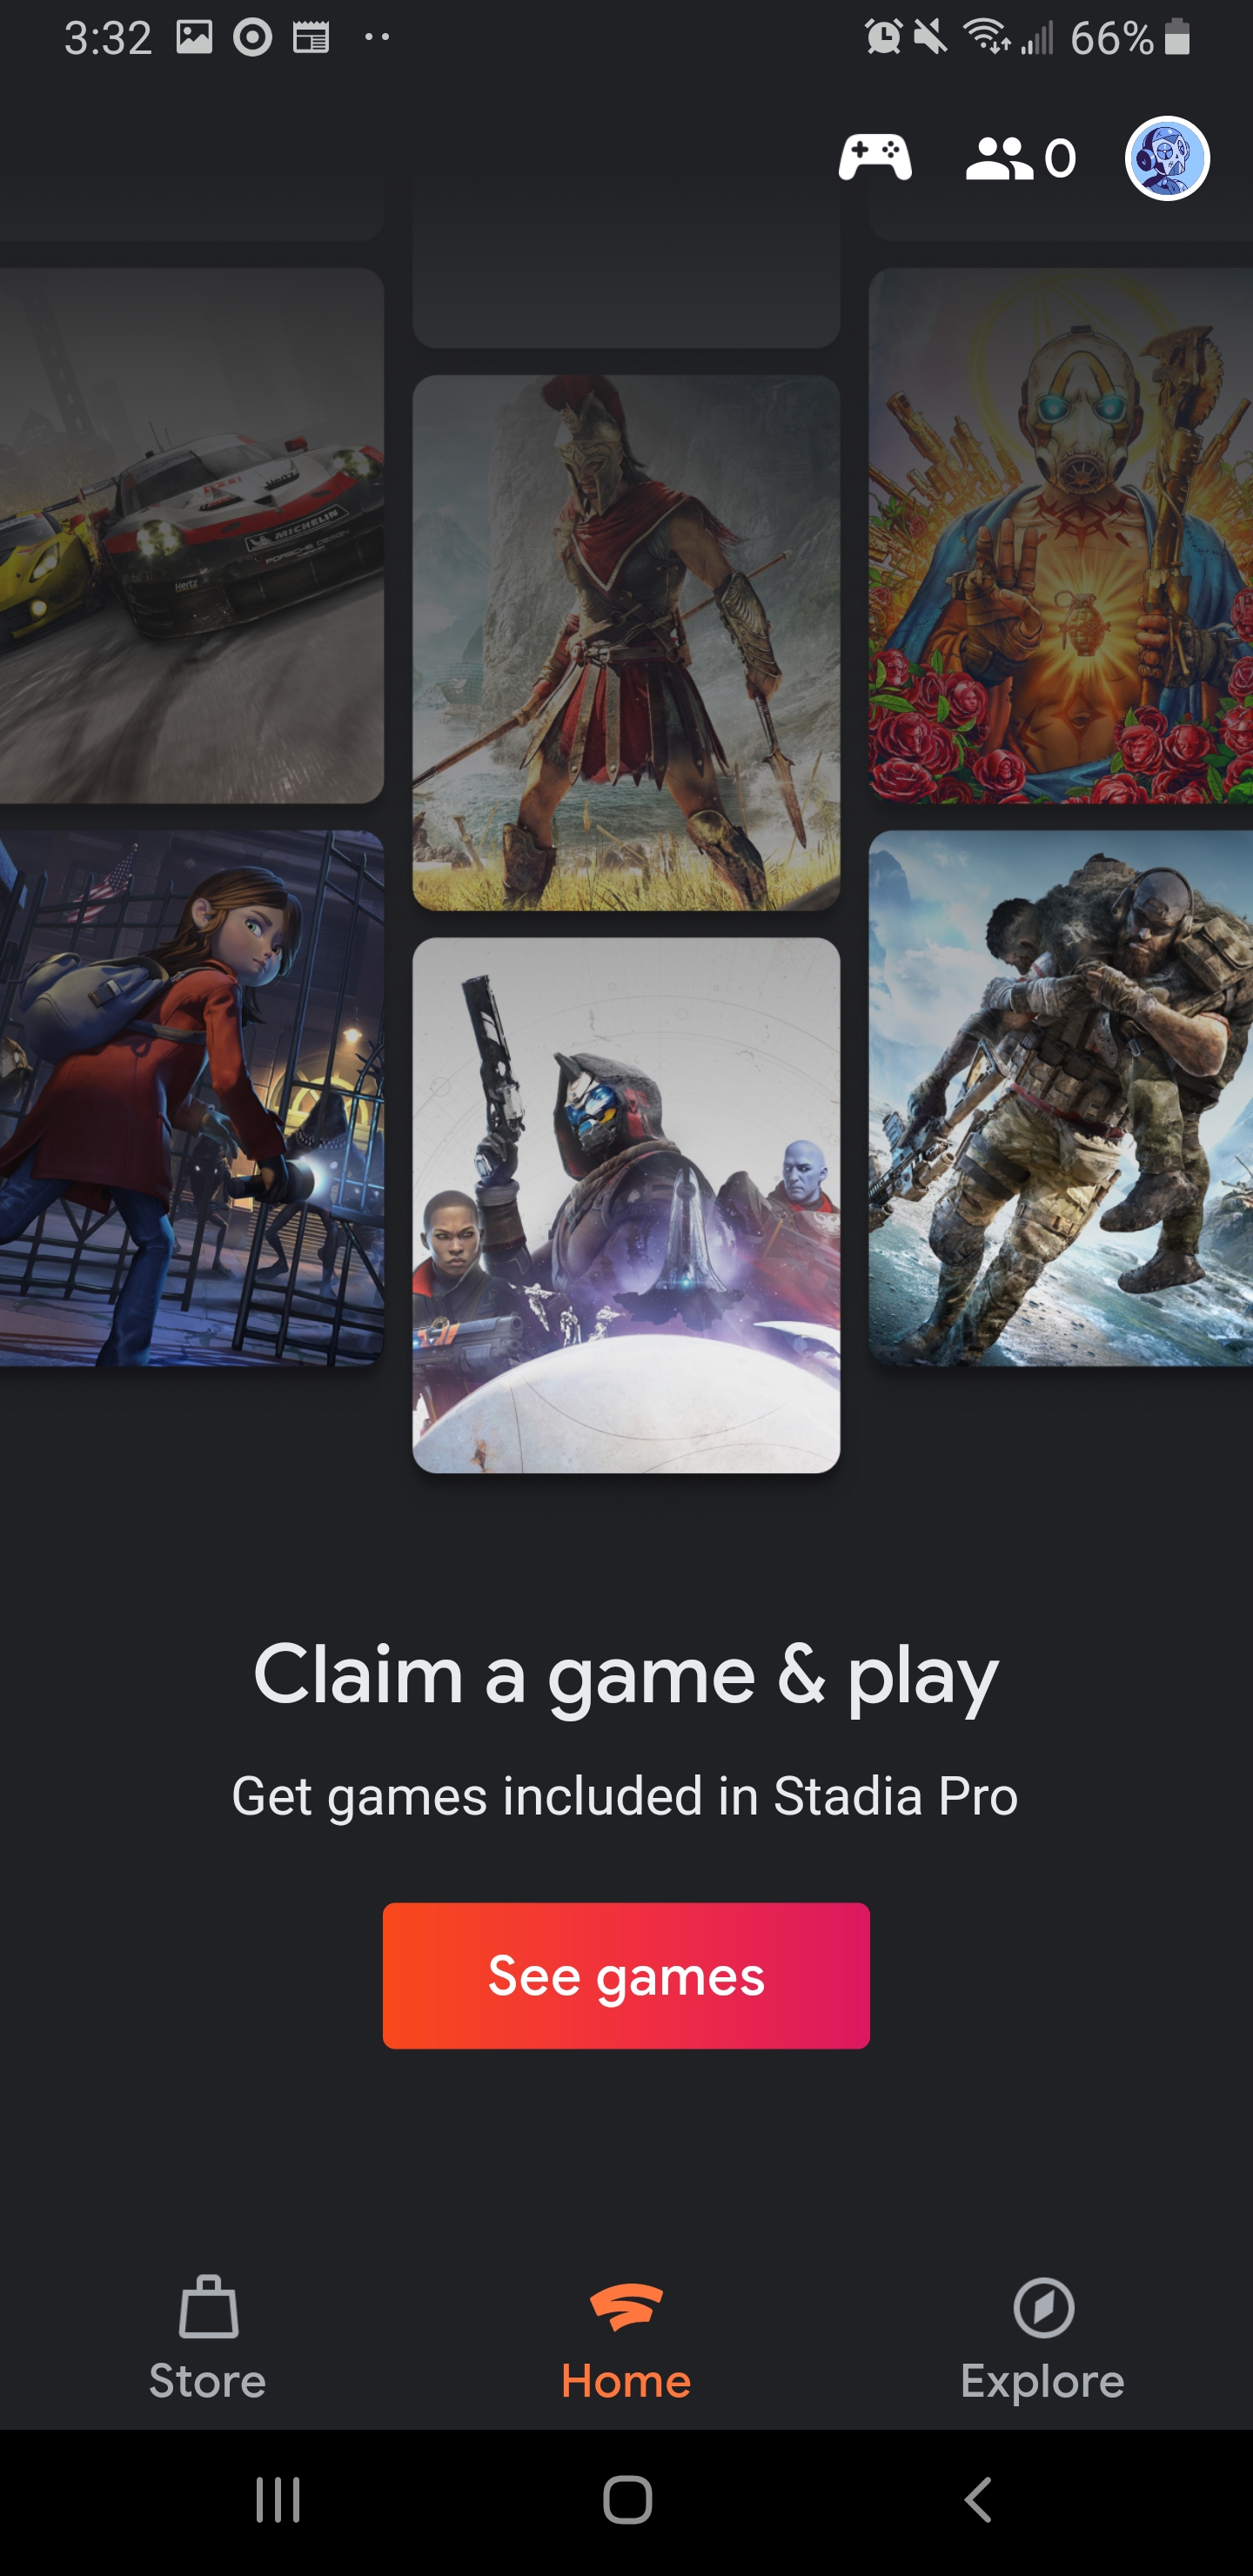Image resolution: width=1253 pixels, height=2576 pixels.
Task: Open the Destiny 2 game cover
Action: pos(626,1205)
